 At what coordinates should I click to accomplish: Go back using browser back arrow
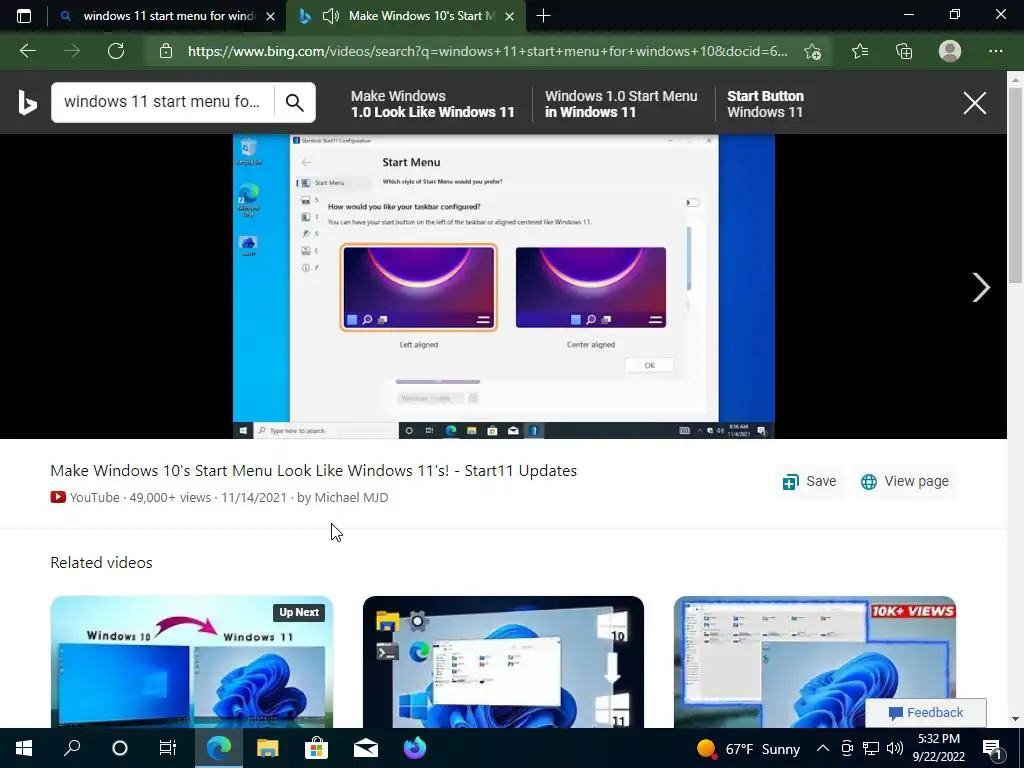(x=28, y=51)
